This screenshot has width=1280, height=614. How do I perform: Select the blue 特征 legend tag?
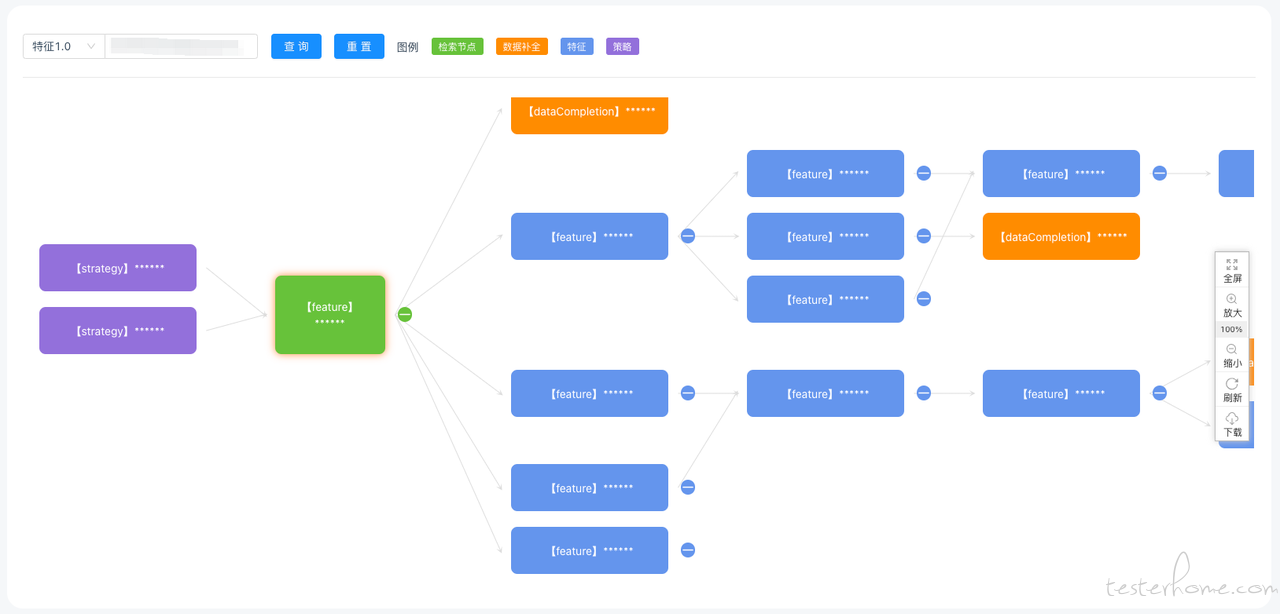(577, 47)
